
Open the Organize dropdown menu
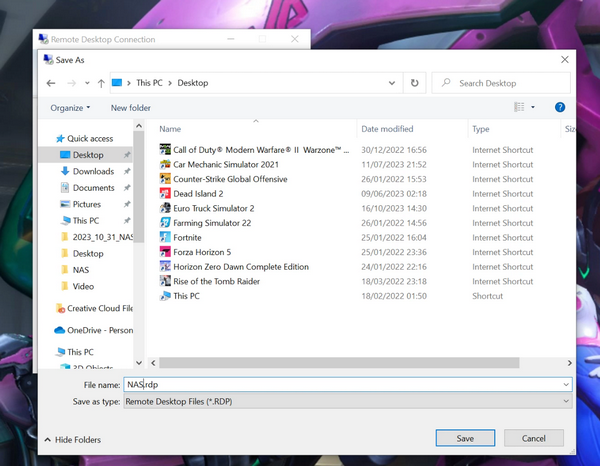pos(70,108)
